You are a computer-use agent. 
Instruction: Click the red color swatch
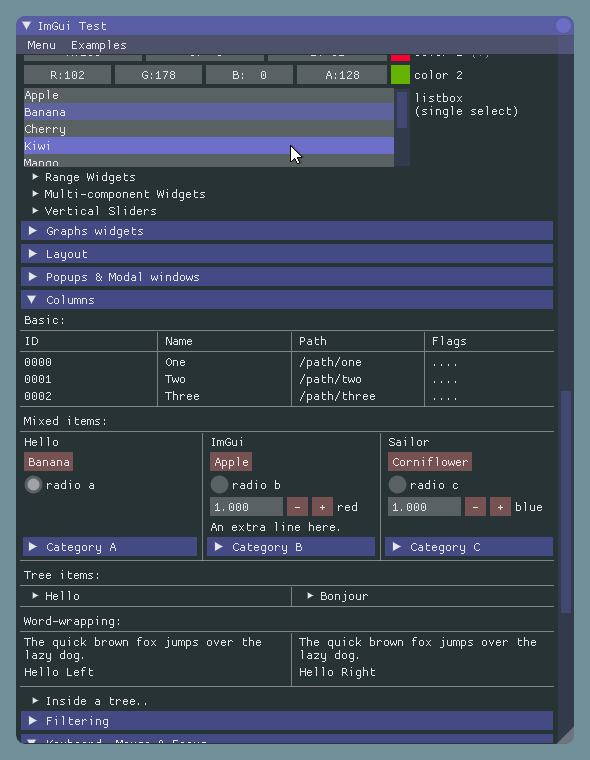tap(400, 57)
